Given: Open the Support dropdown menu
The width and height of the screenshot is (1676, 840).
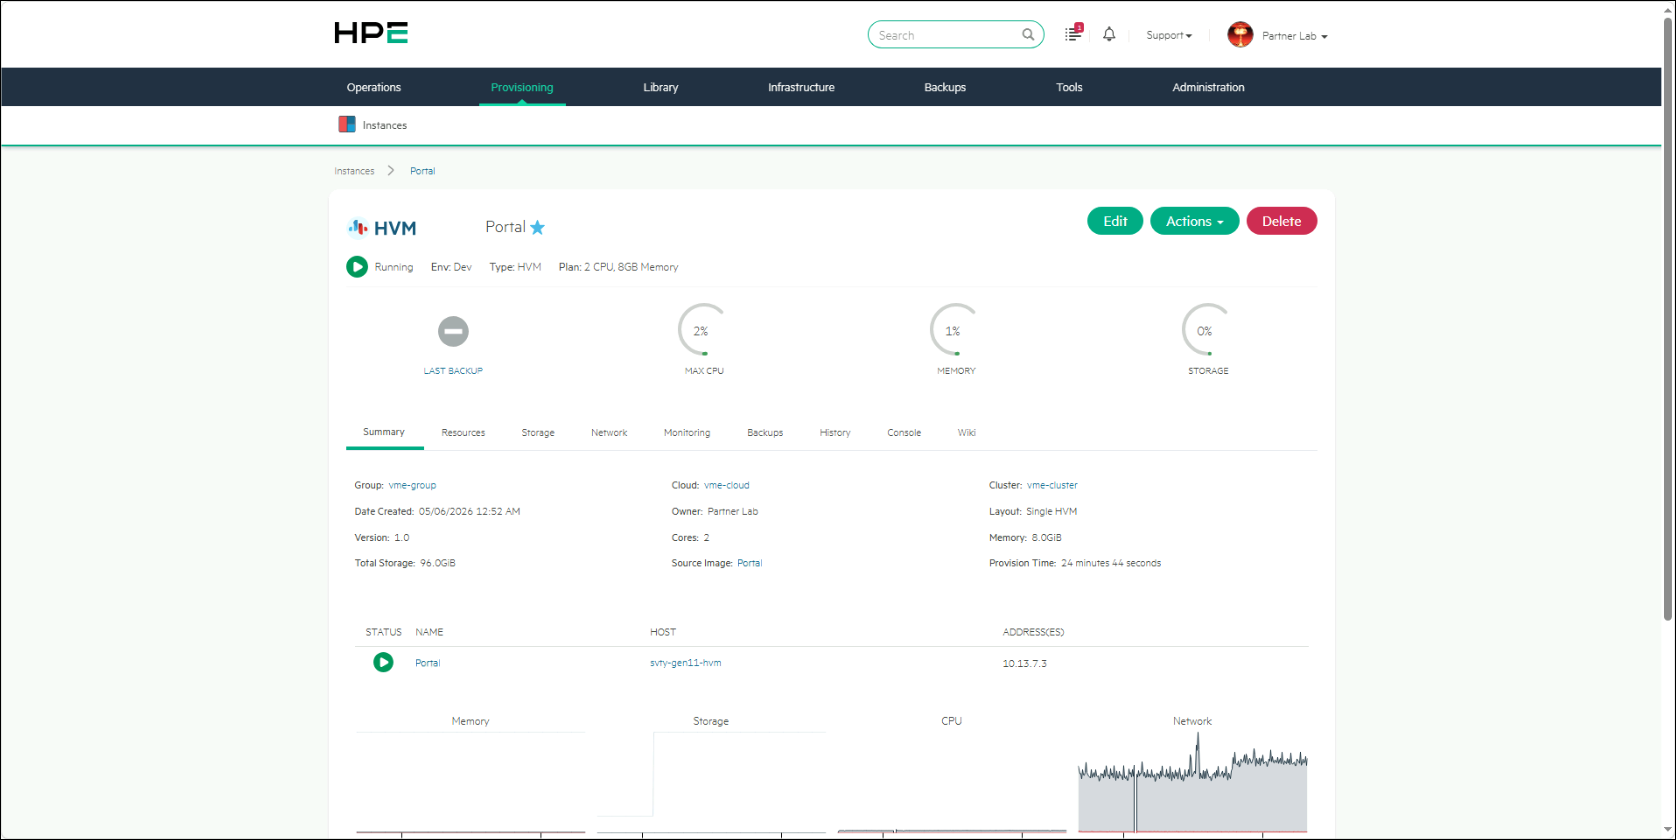Looking at the screenshot, I should (x=1169, y=35).
